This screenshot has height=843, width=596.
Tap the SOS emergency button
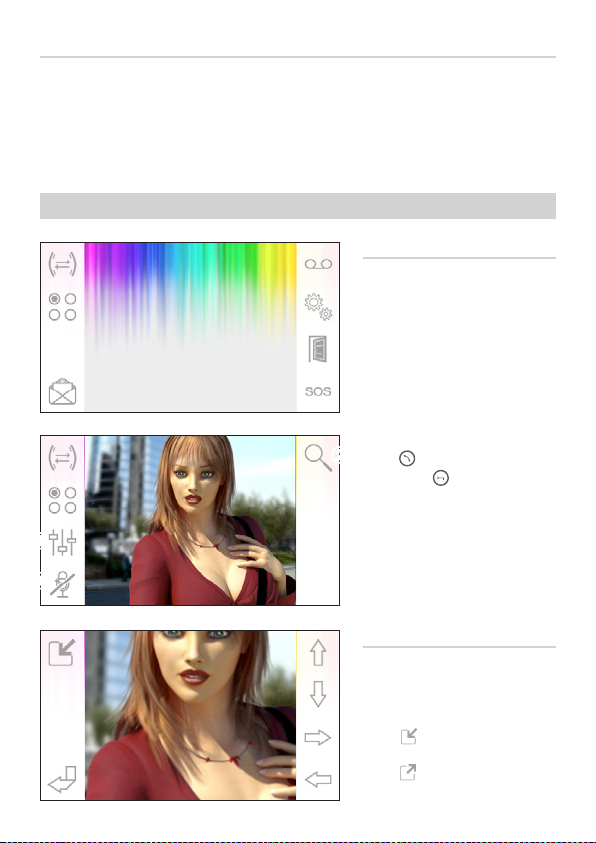pyautogui.click(x=318, y=391)
